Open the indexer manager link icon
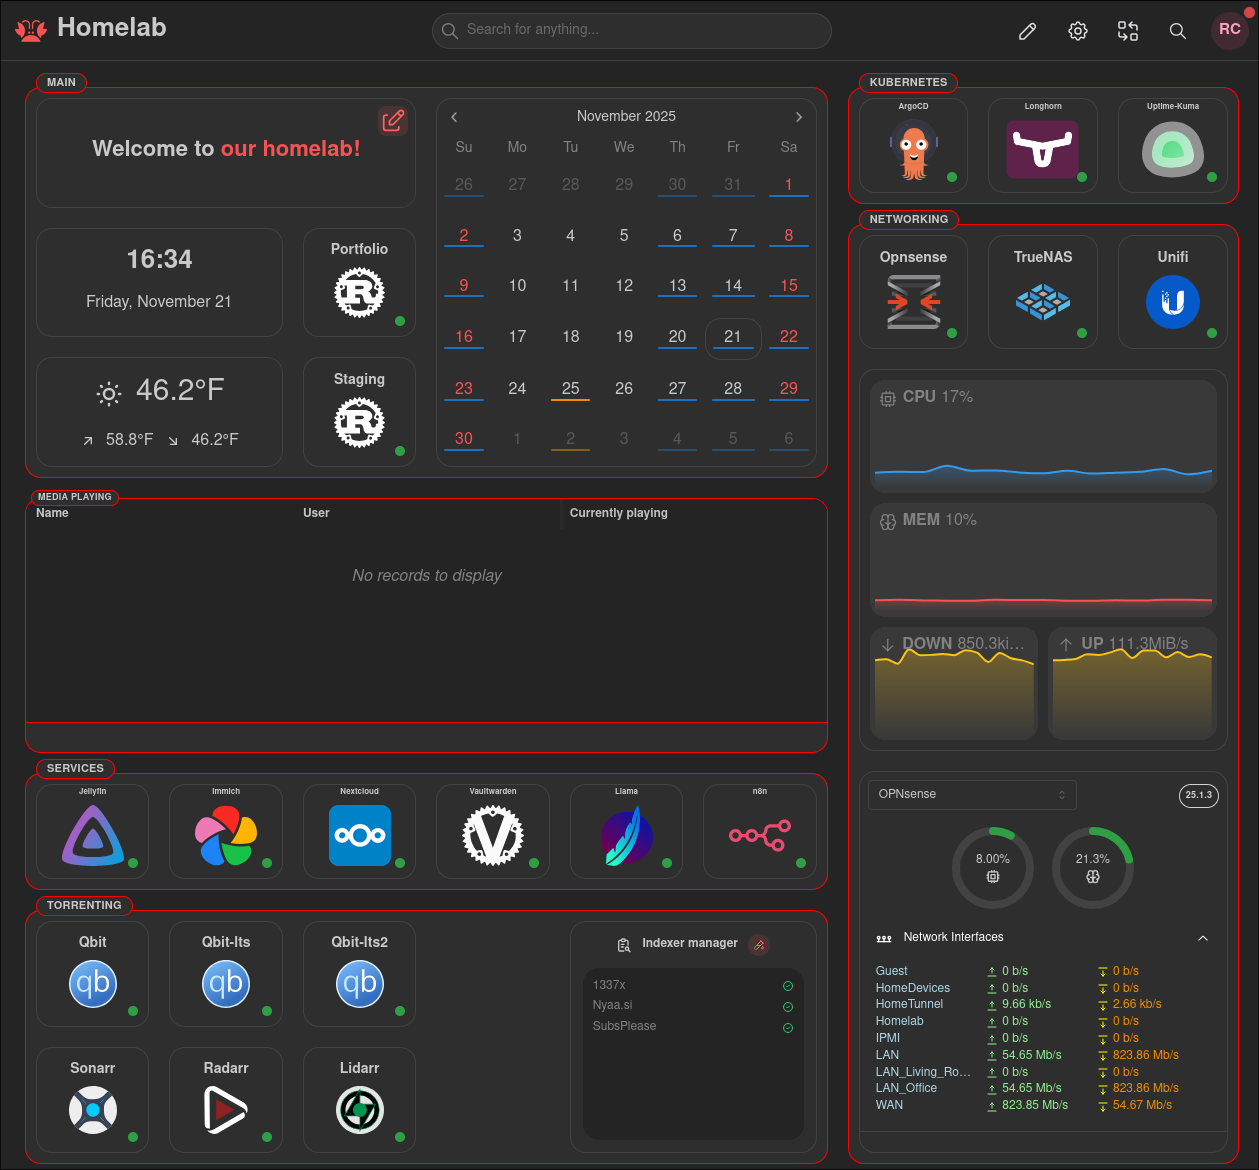 pos(759,944)
